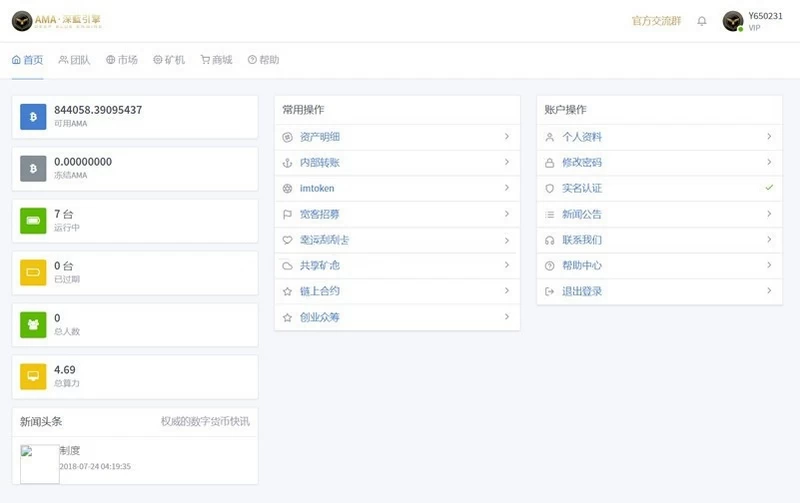Click the green battery icon for 运行中
The width and height of the screenshot is (800, 503).
coord(33,221)
